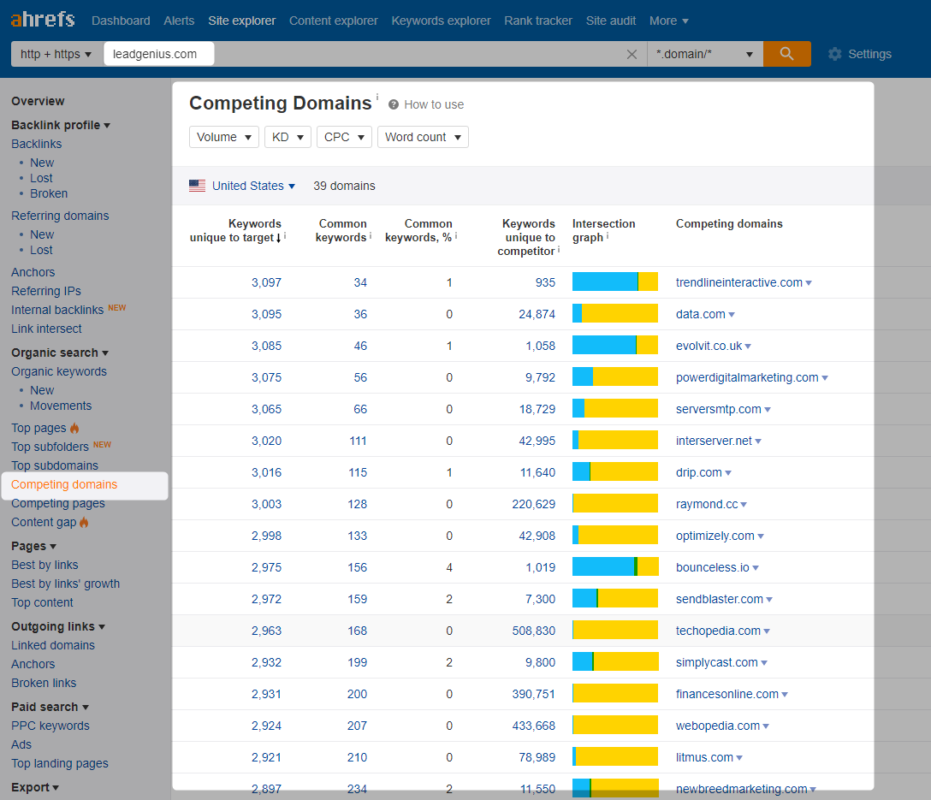Screen dimensions: 931x800
Task: Open Keywords explorer
Action: pyautogui.click(x=441, y=21)
